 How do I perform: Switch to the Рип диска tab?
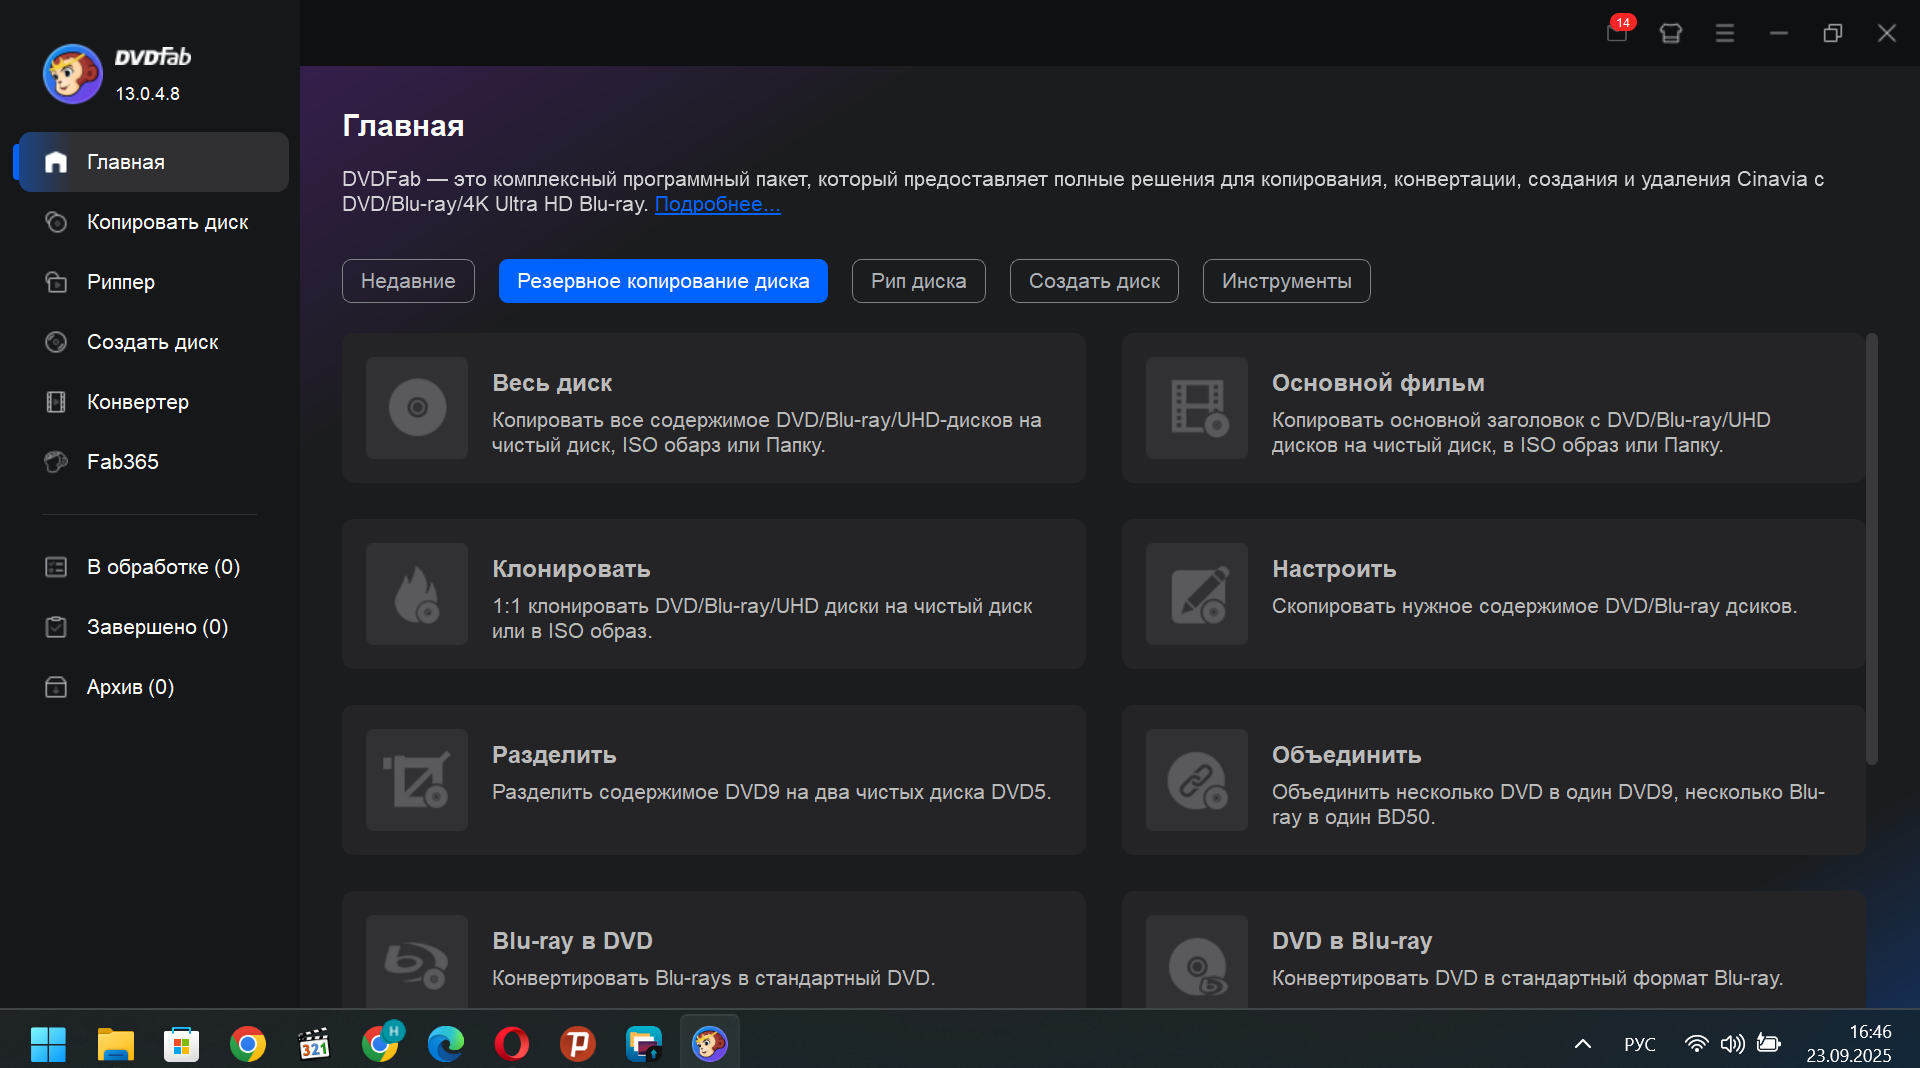pos(918,281)
